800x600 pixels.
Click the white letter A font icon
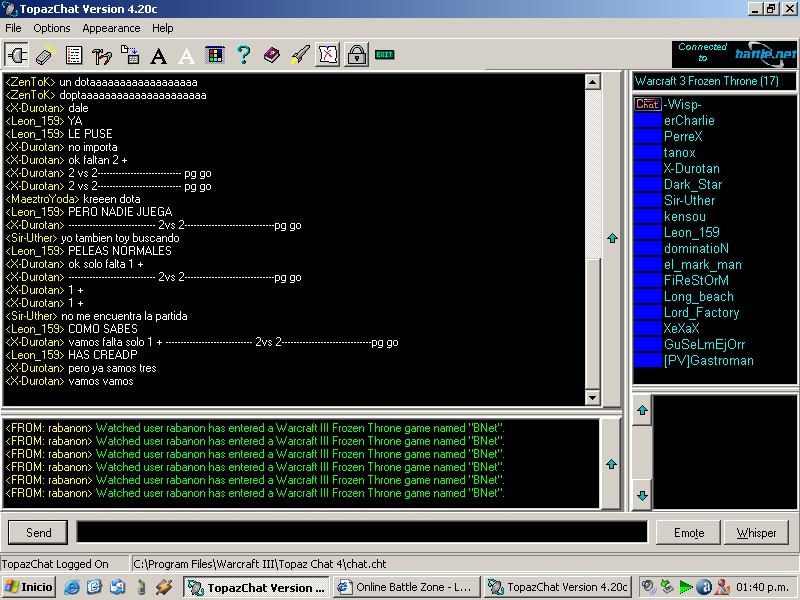(186, 55)
